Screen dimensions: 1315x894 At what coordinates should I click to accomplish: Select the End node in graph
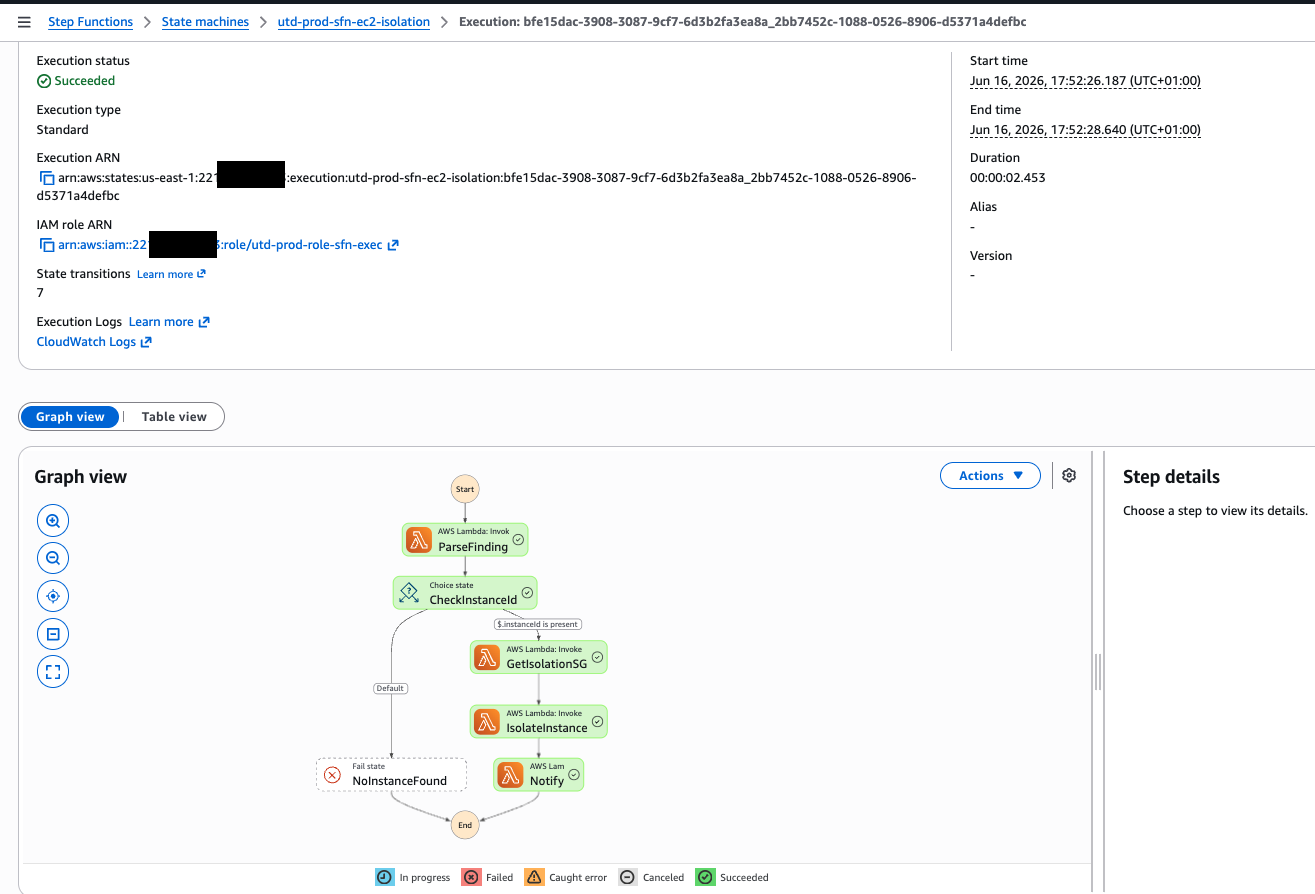[465, 825]
